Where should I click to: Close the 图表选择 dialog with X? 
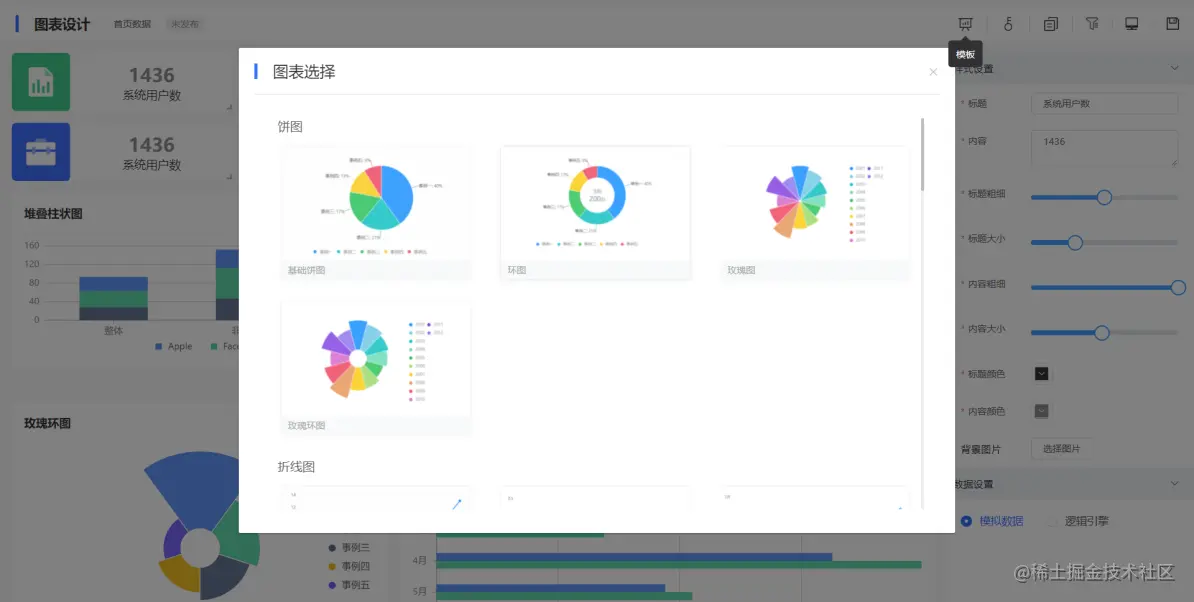click(x=933, y=72)
